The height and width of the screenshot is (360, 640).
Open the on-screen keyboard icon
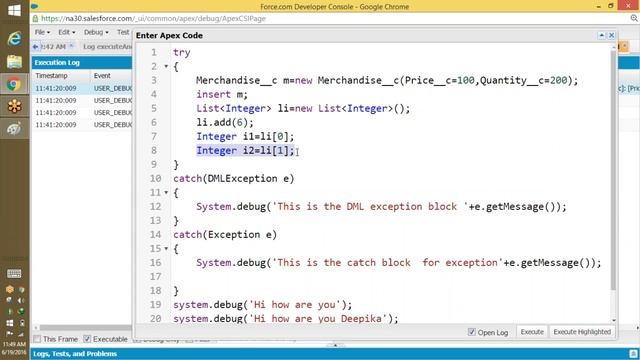point(14,273)
